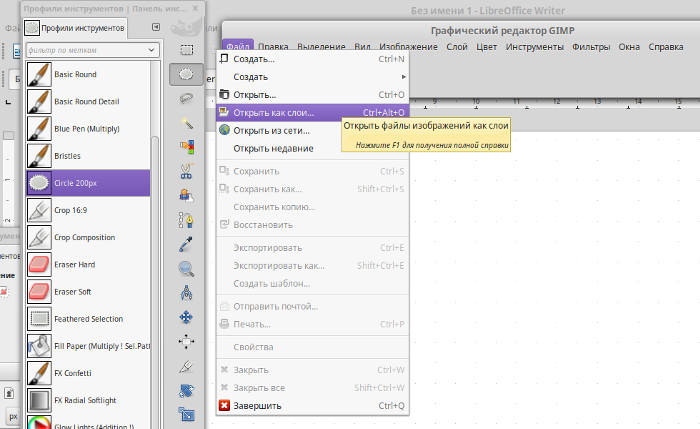Choose the Eraser Hard preset
This screenshot has height=429, width=700.
(x=88, y=265)
